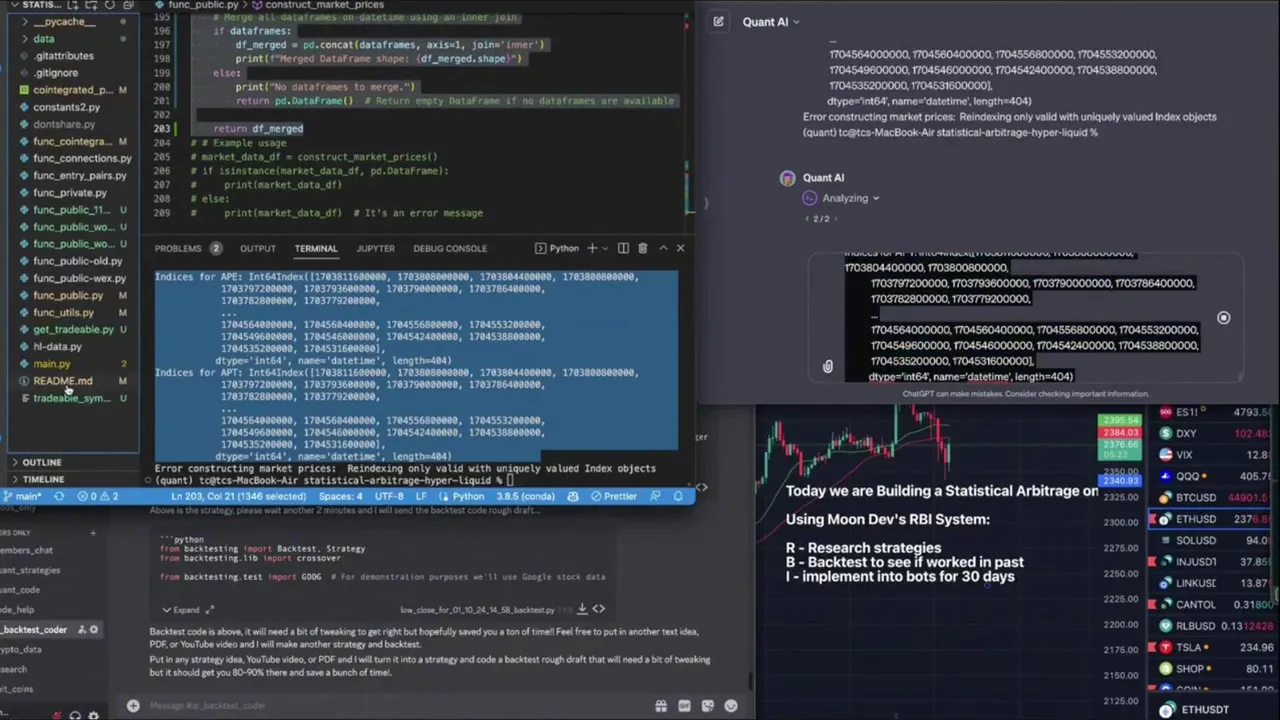Select BTCUSD in the trading watchlist
The width and height of the screenshot is (1280, 720).
(1213, 498)
